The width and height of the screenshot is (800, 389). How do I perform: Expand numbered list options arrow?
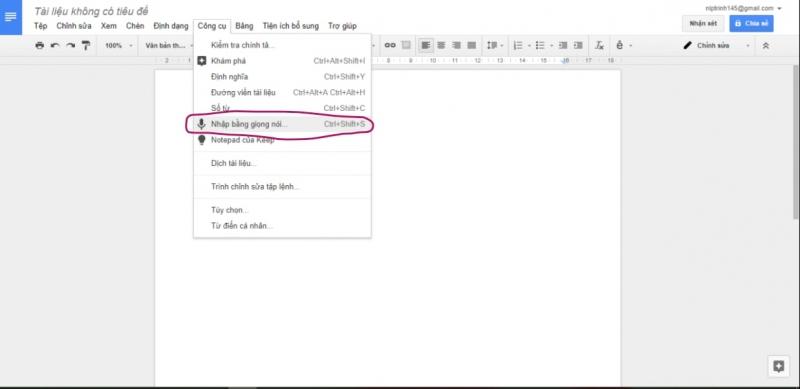pos(529,45)
